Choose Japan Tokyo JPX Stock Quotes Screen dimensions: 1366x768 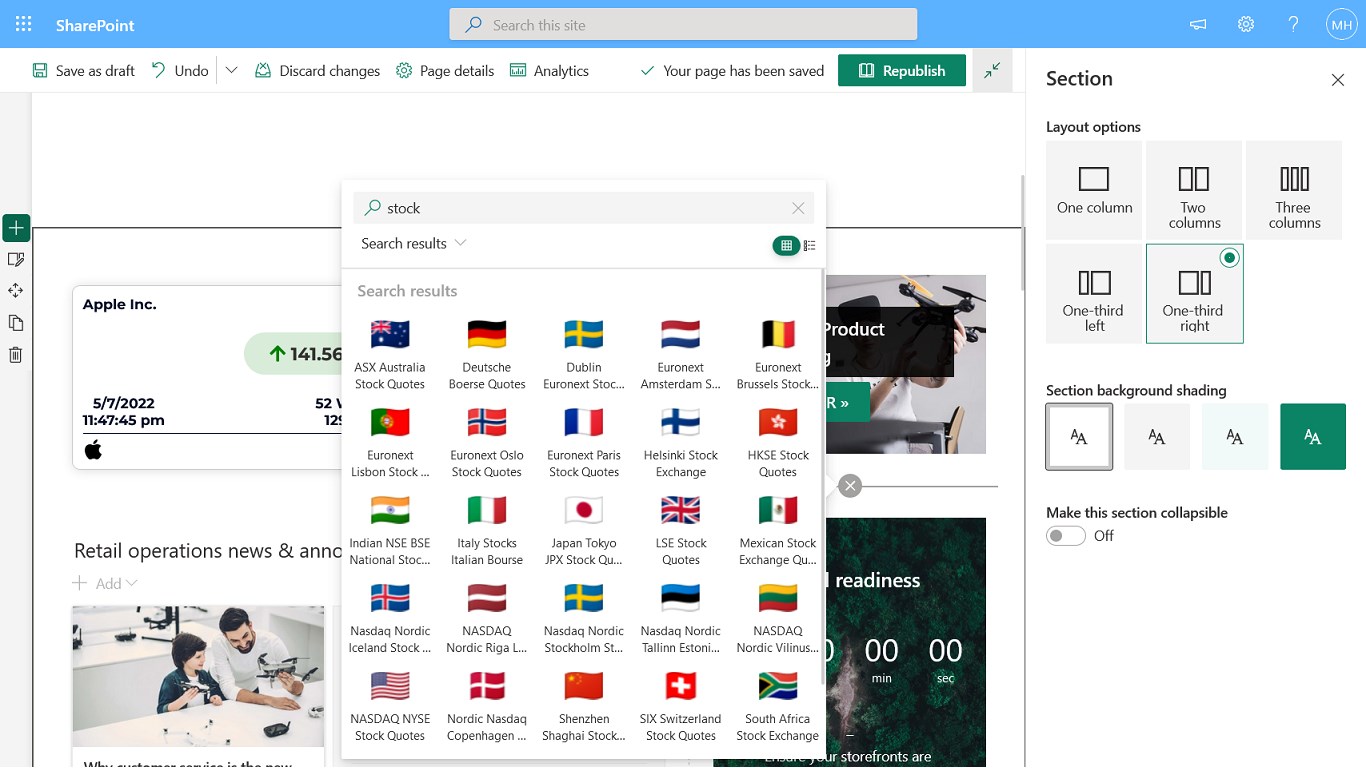[584, 530]
